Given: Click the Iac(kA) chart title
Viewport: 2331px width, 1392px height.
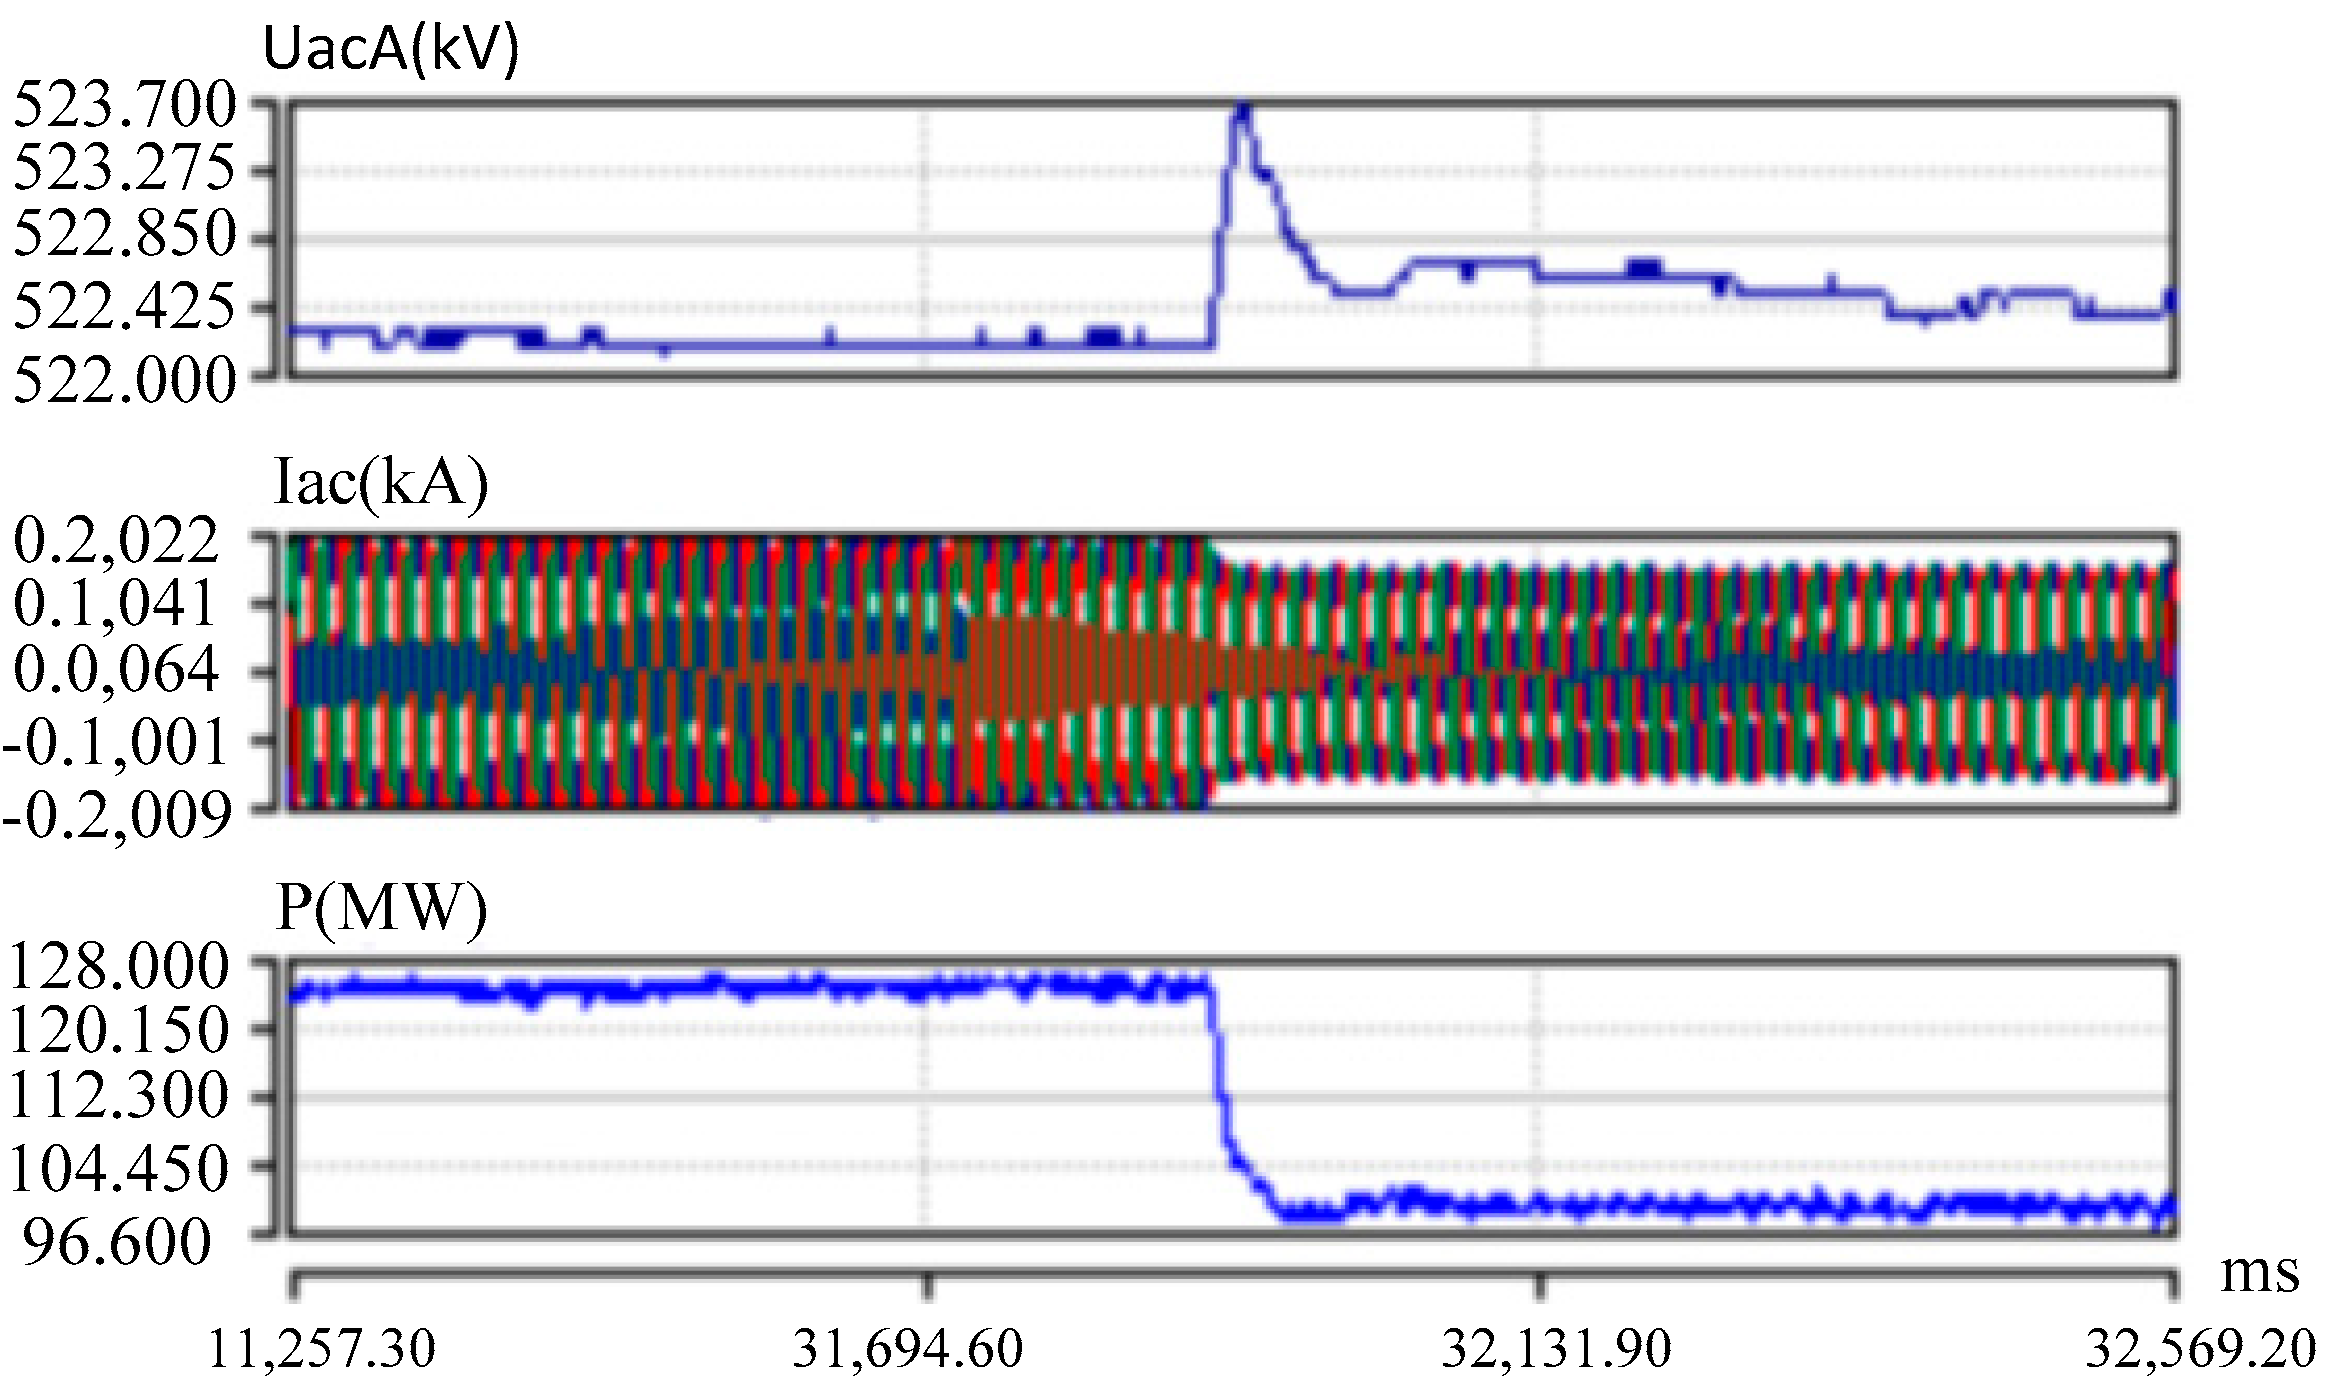Looking at the screenshot, I should [380, 482].
